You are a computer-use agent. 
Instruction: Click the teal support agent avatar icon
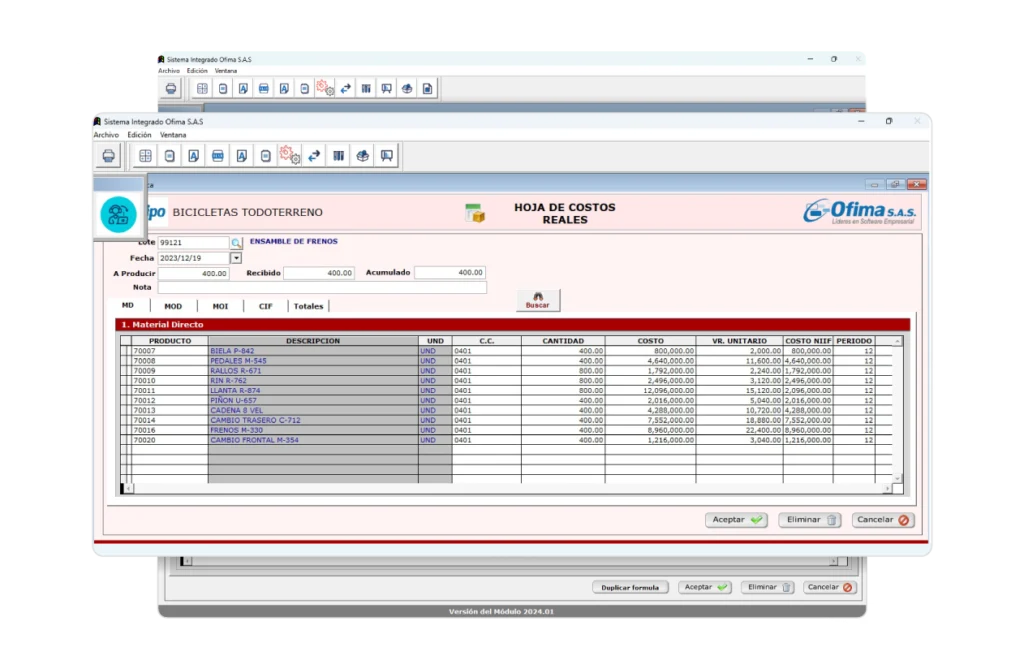(118, 214)
